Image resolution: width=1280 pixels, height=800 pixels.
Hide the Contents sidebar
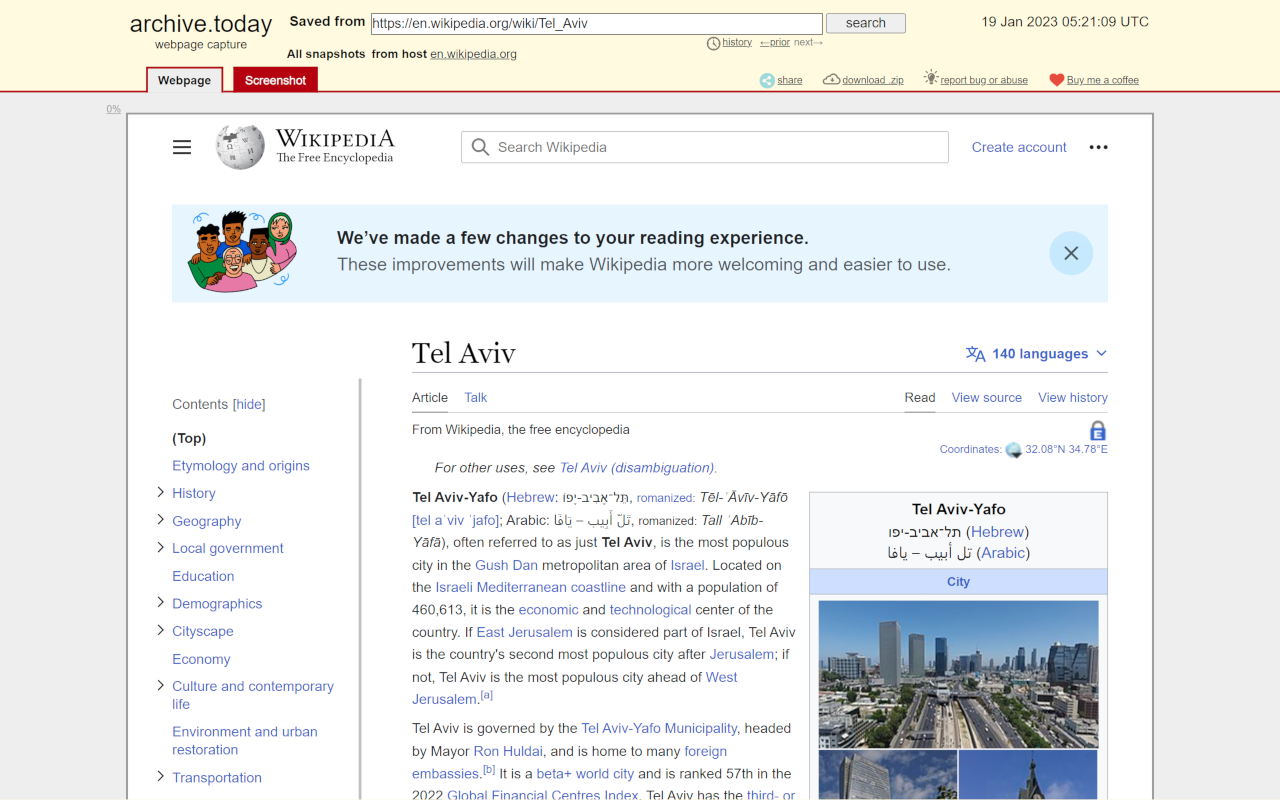(x=249, y=404)
